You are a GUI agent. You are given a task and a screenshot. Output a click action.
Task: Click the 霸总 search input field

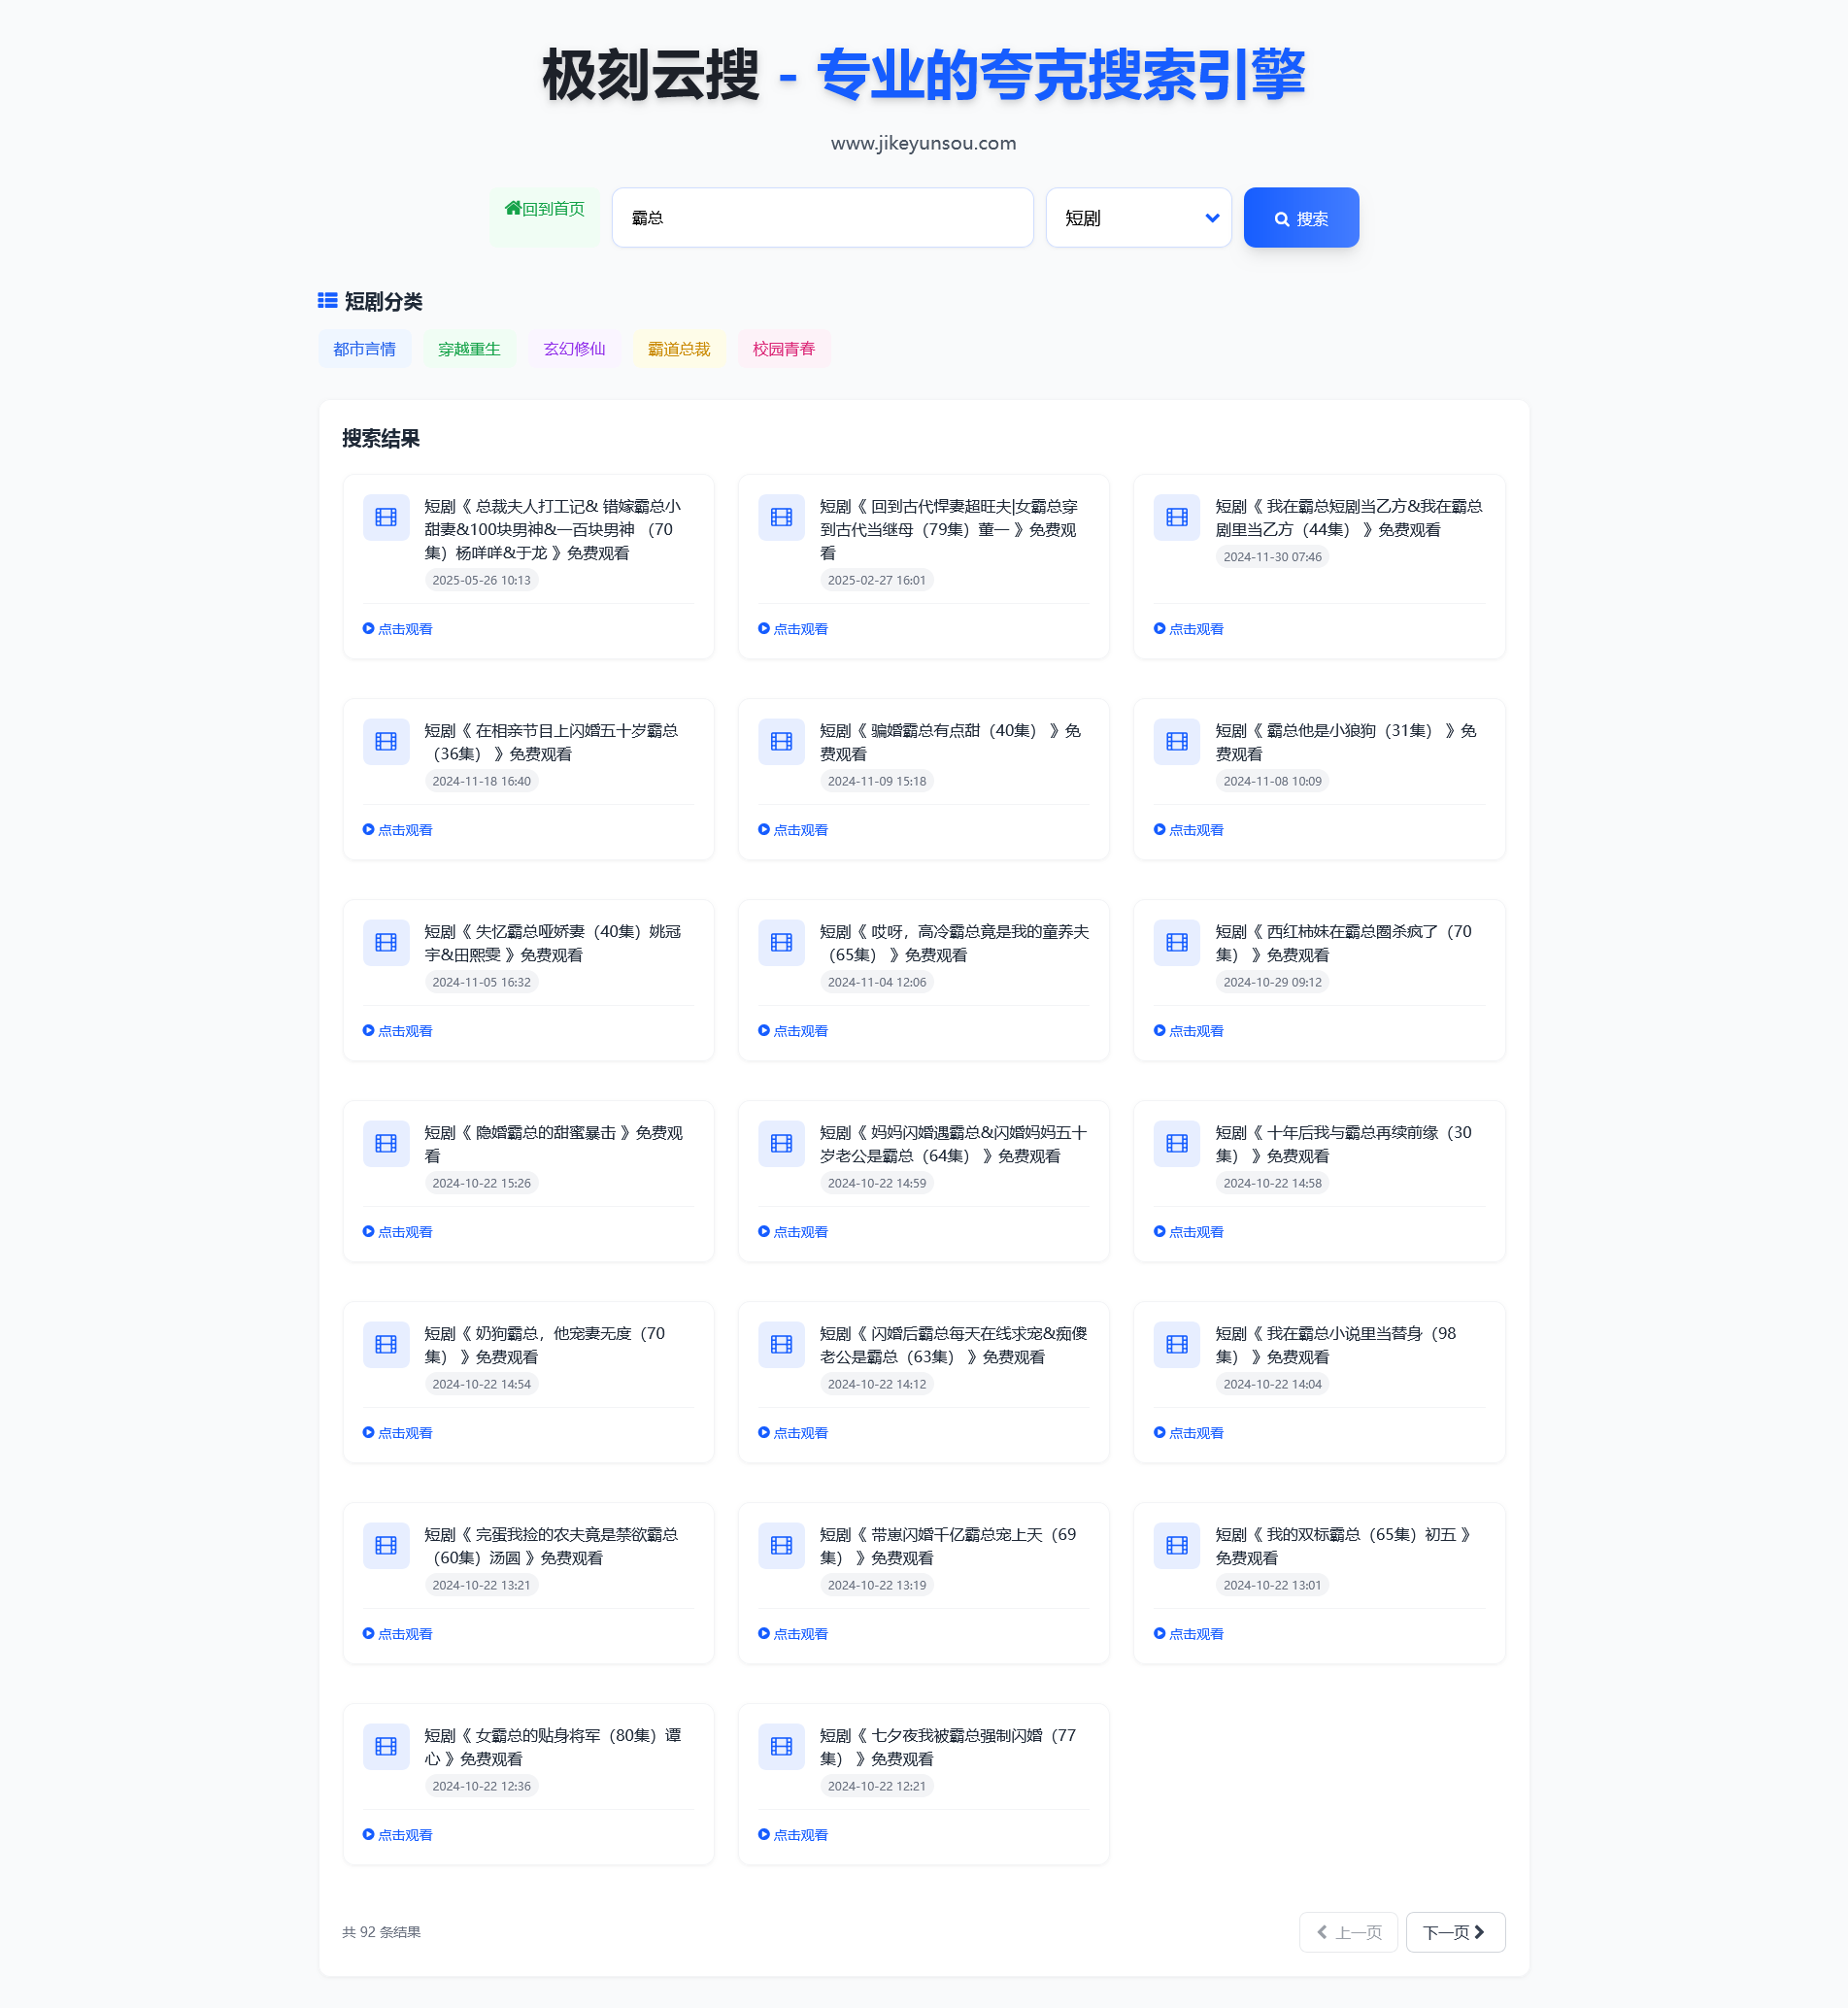tap(822, 217)
